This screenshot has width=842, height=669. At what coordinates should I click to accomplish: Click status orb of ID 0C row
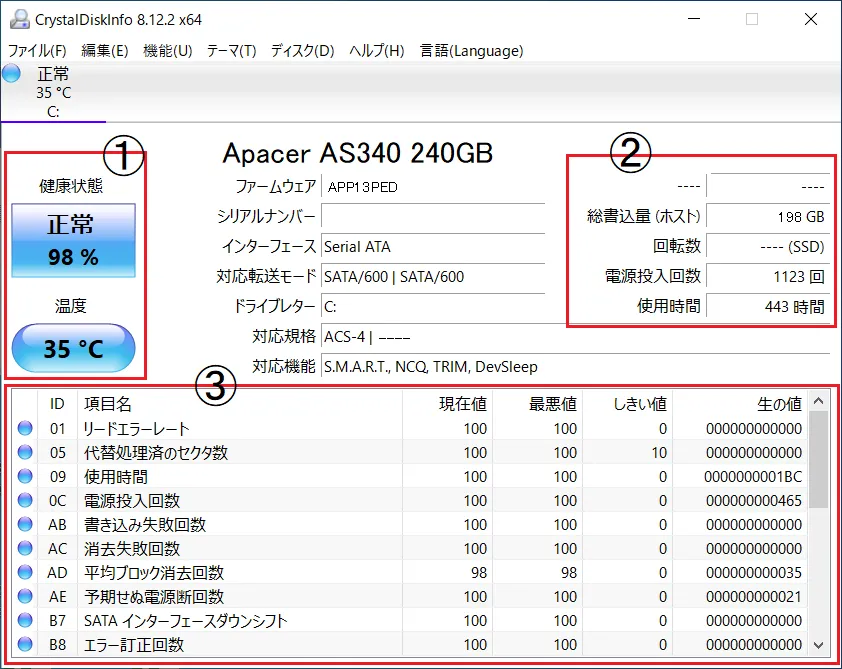25,500
